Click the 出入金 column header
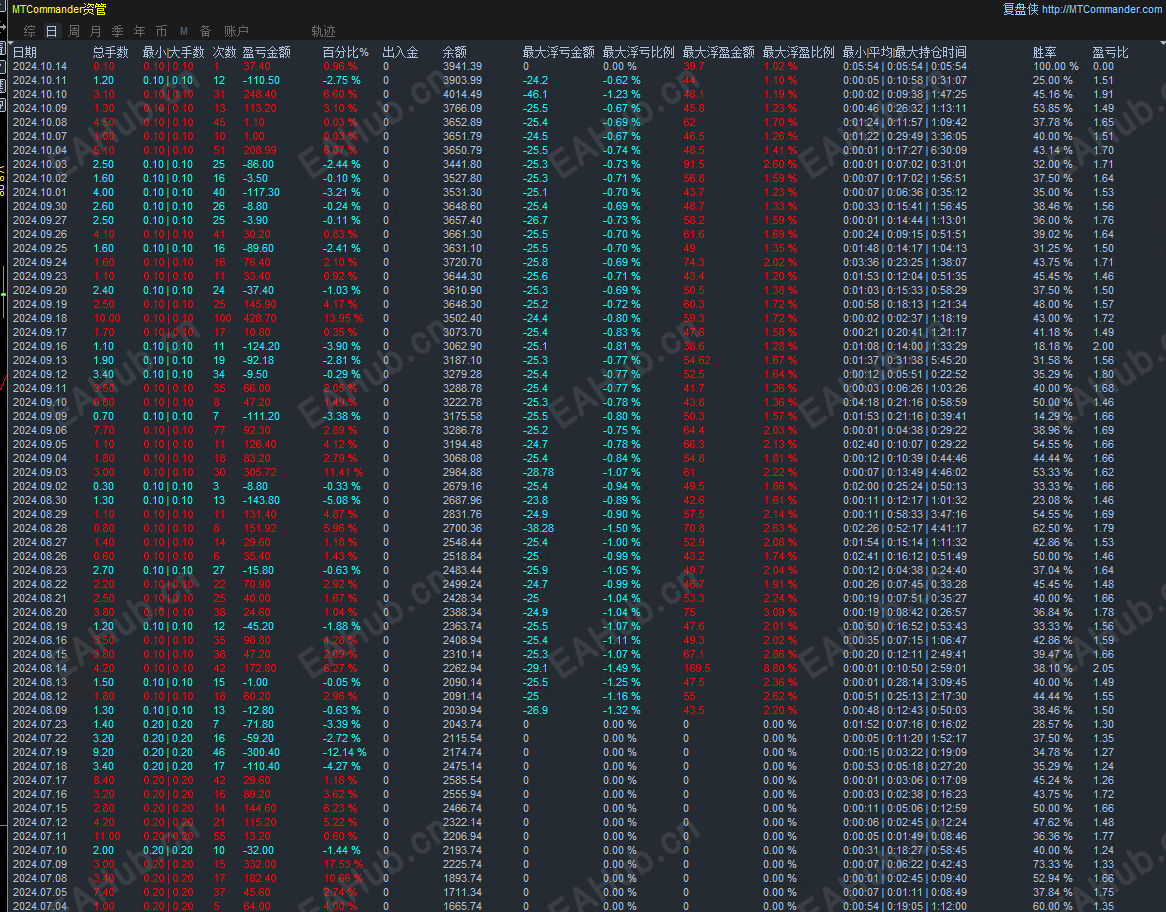1166x912 pixels. pyautogui.click(x=401, y=52)
